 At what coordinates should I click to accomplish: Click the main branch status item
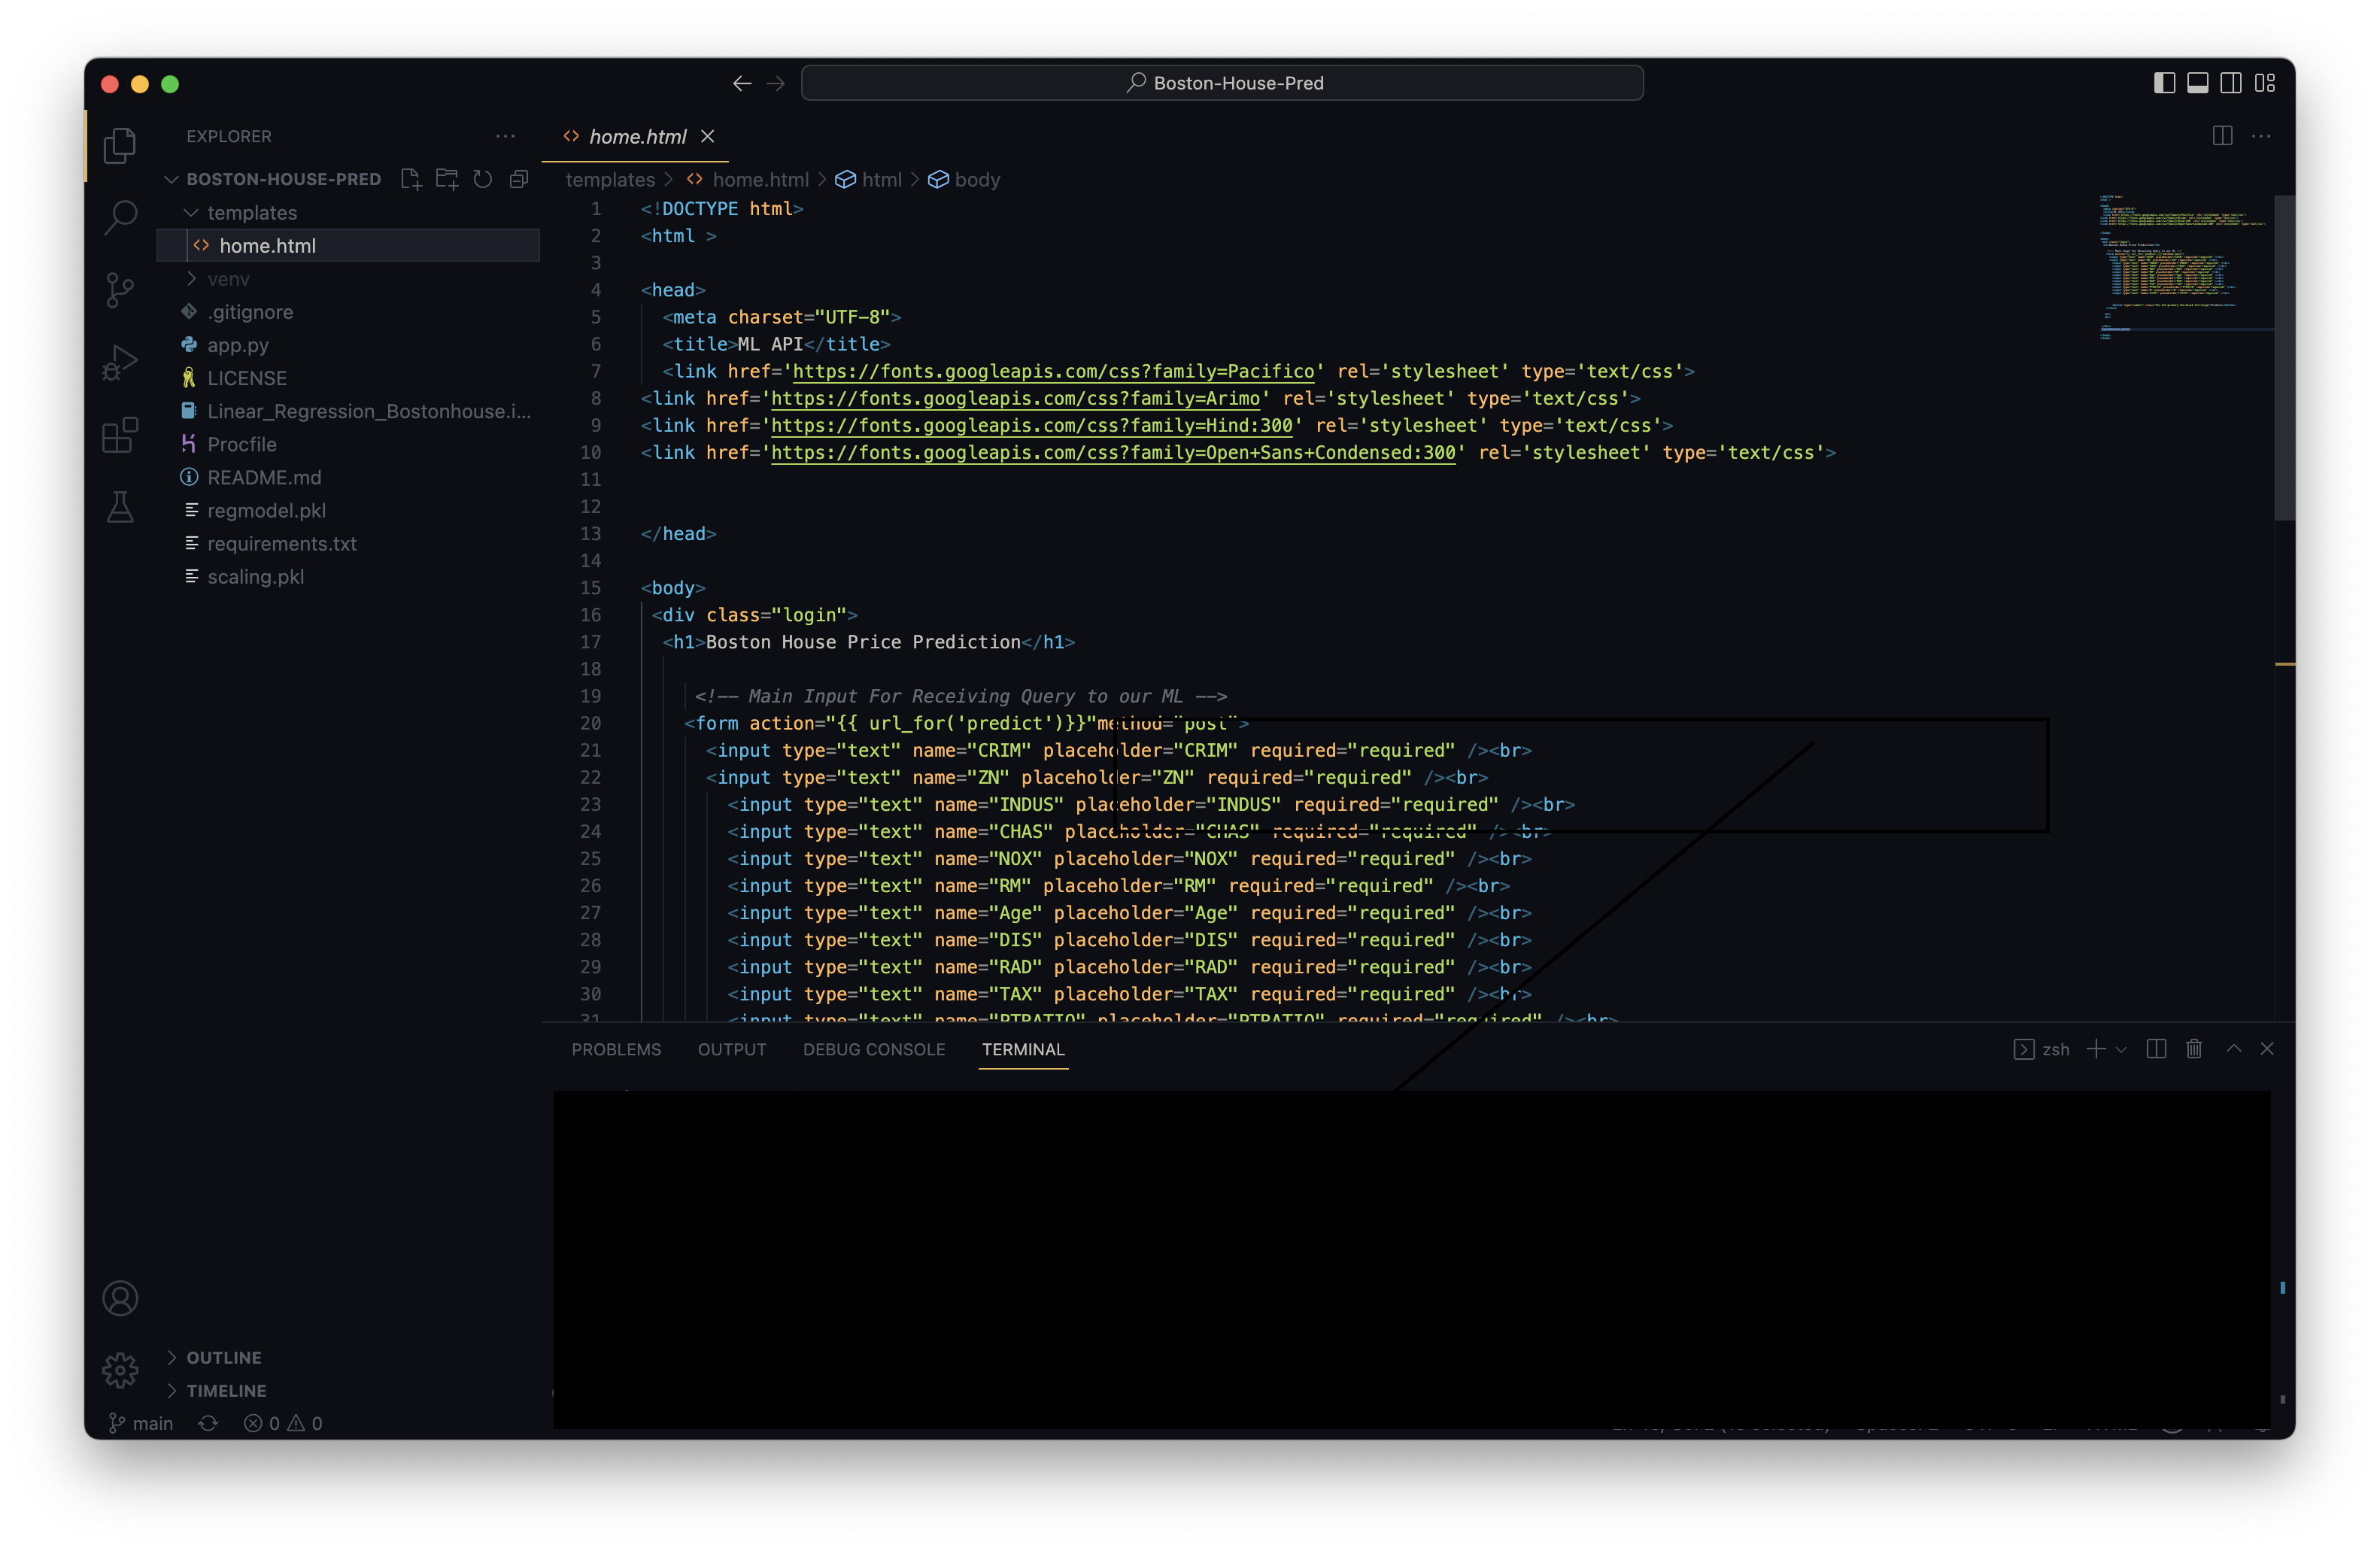point(141,1423)
